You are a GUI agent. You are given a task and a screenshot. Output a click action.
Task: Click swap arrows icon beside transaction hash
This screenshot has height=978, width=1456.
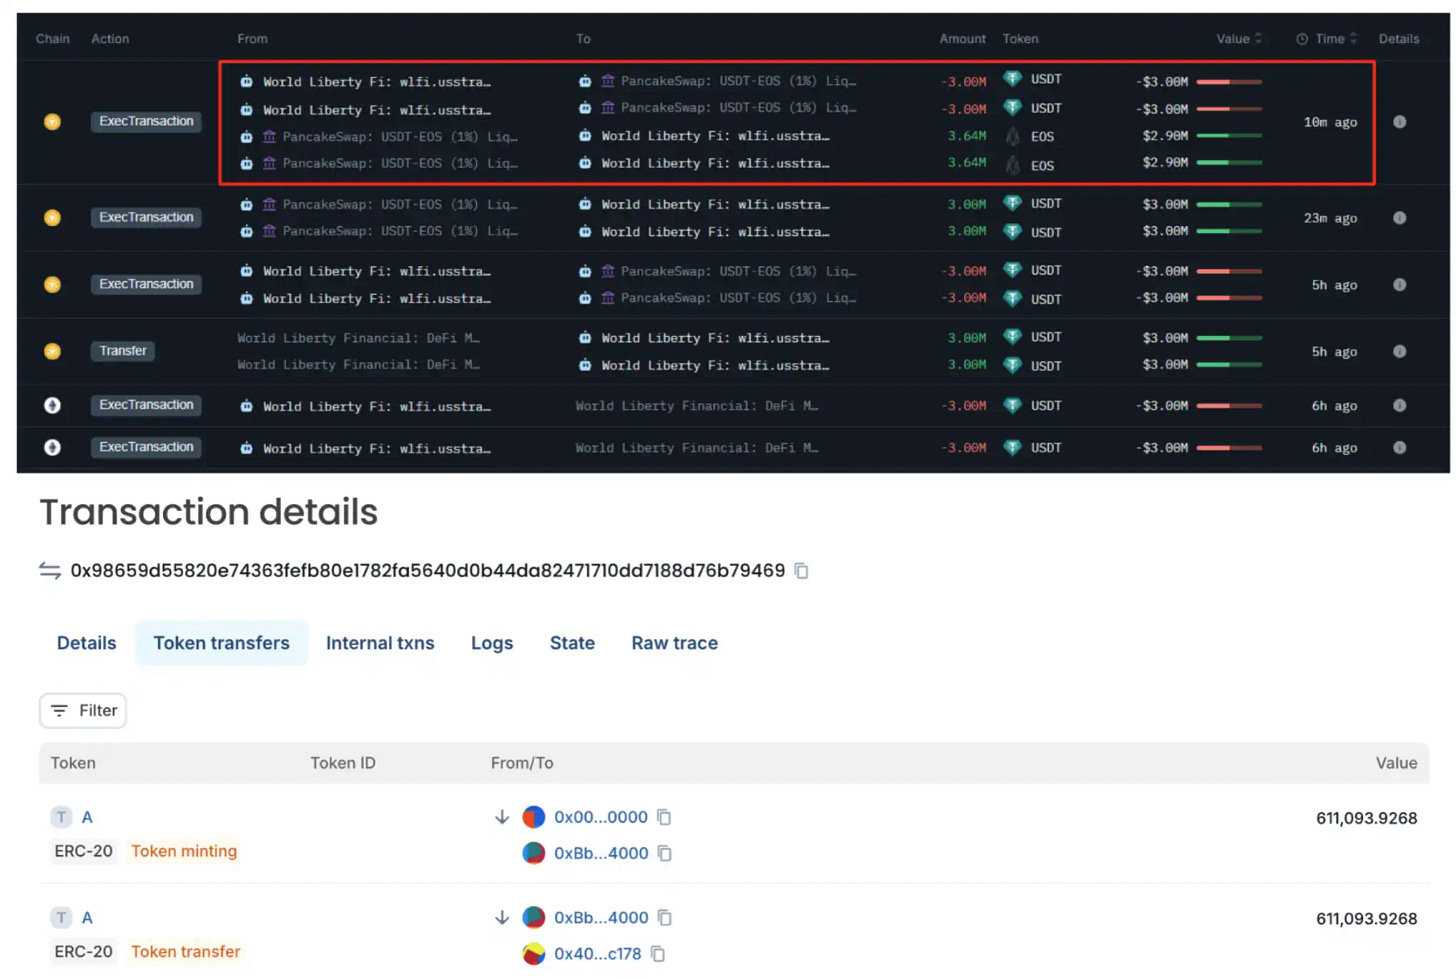coord(50,571)
